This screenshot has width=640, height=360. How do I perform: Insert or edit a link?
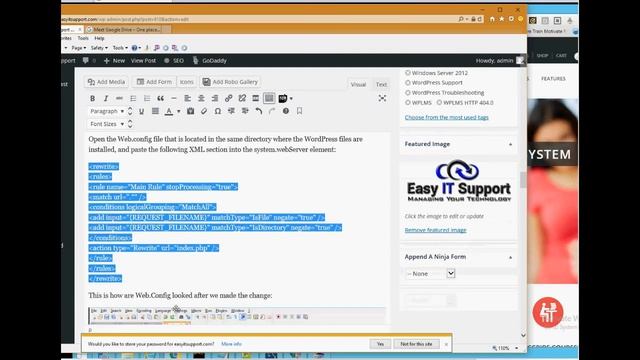click(229, 98)
